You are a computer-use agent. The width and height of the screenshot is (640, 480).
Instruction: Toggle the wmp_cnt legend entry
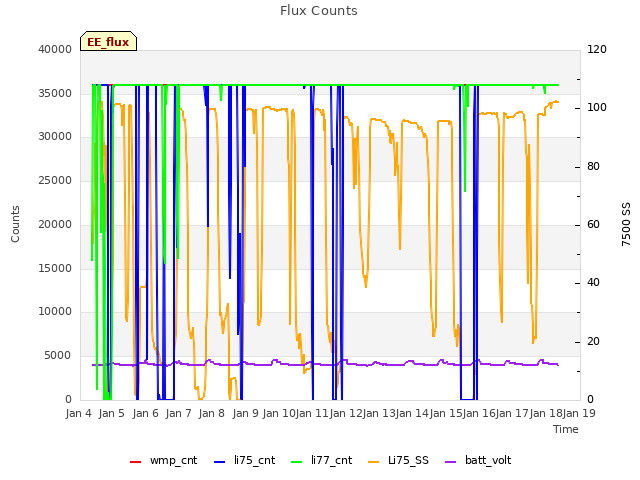click(163, 460)
